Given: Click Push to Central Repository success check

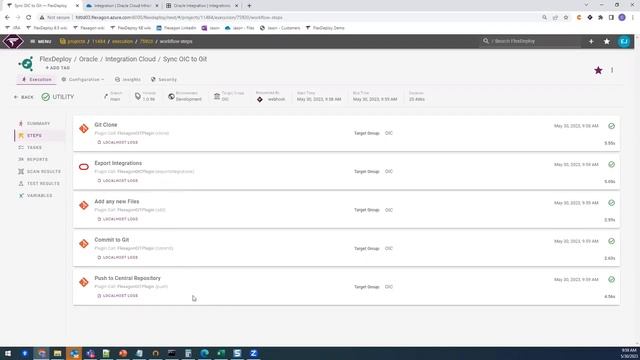Looking at the screenshot, I should pyautogui.click(x=611, y=280).
